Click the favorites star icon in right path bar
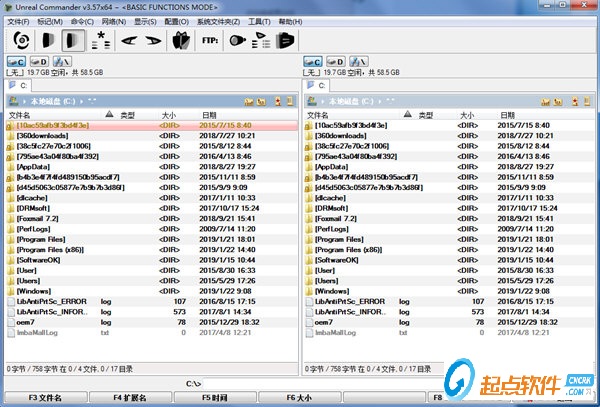Image resolution: width=600 pixels, height=407 pixels. tap(575, 101)
